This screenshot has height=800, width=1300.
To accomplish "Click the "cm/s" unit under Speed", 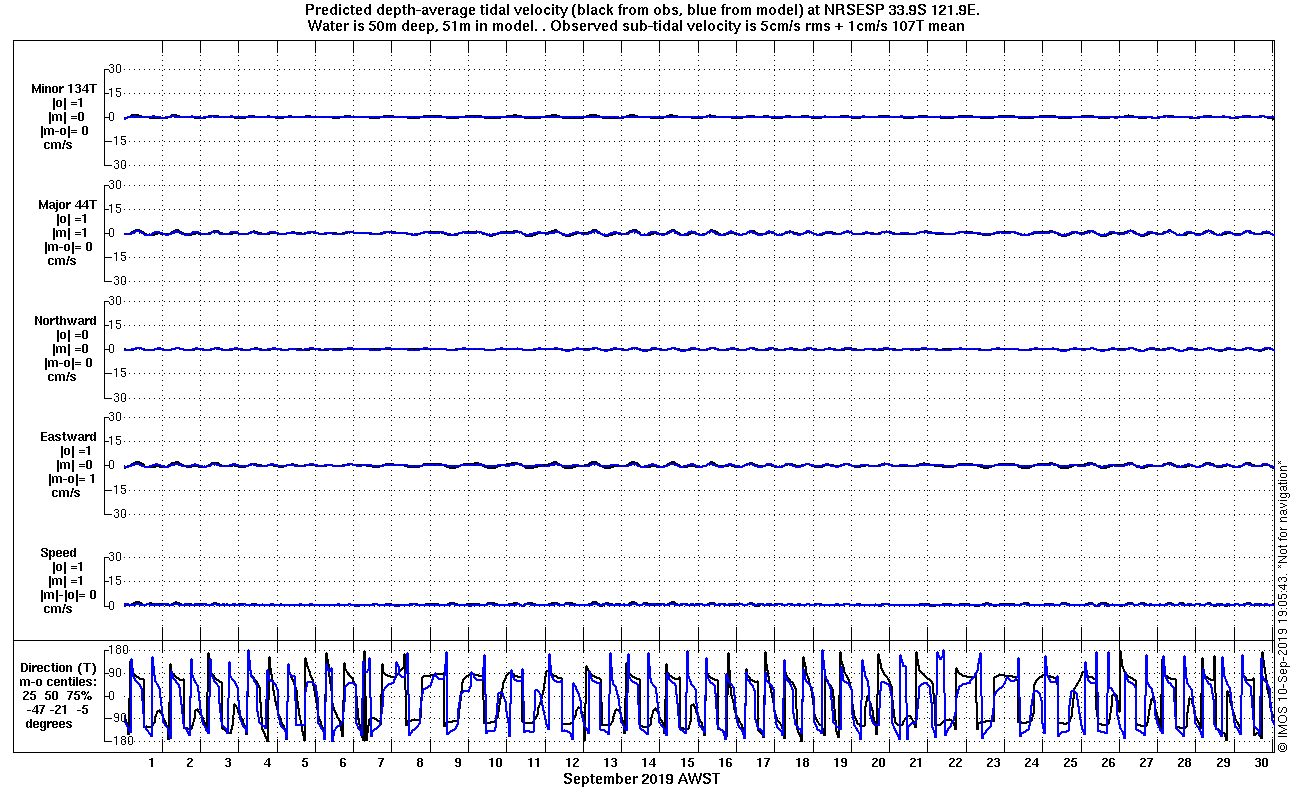I will pos(57,608).
